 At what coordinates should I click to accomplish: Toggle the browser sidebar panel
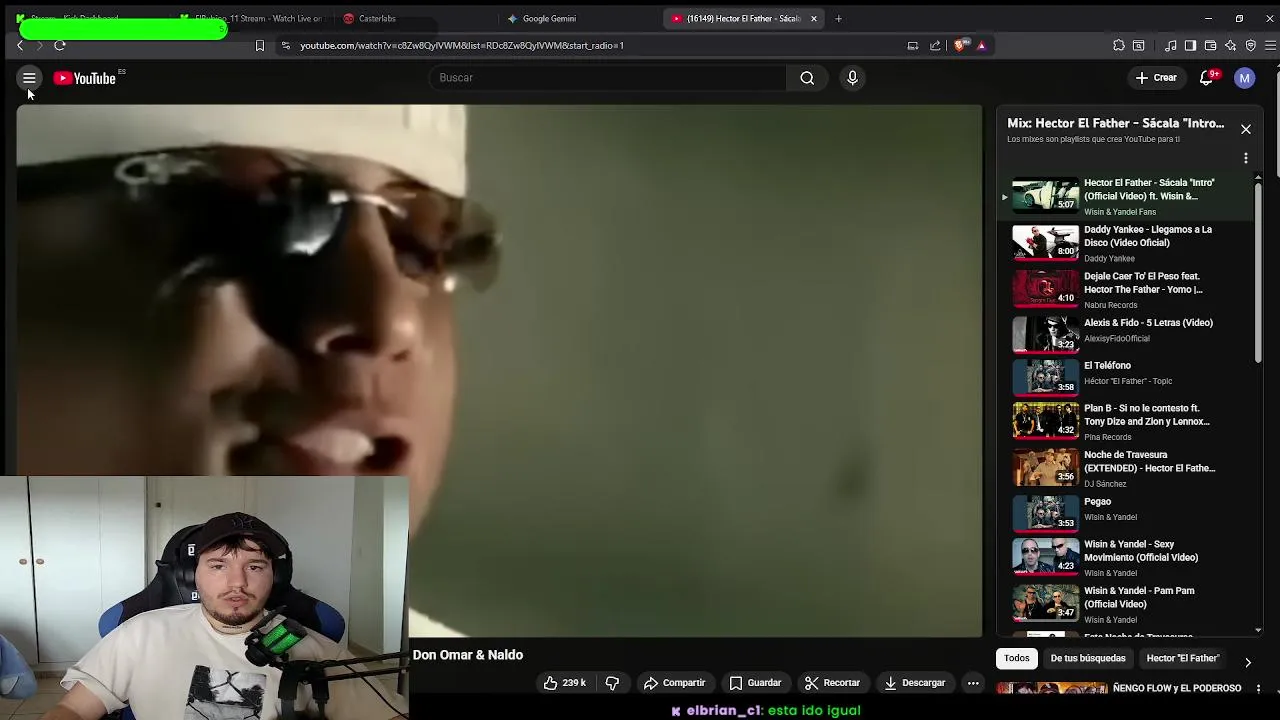(1190, 45)
